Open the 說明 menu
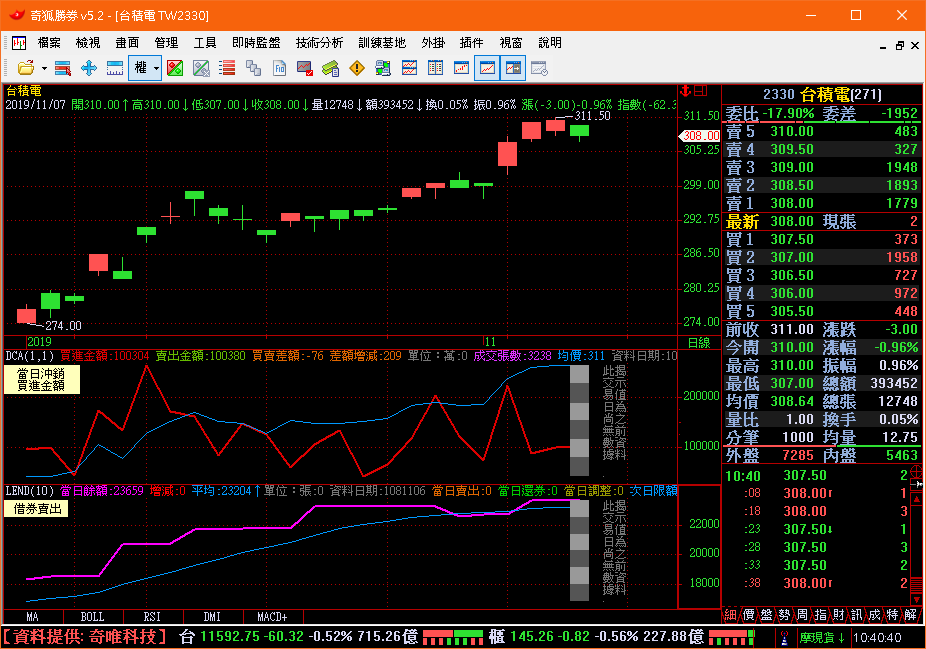This screenshot has width=926, height=649. 550,43
